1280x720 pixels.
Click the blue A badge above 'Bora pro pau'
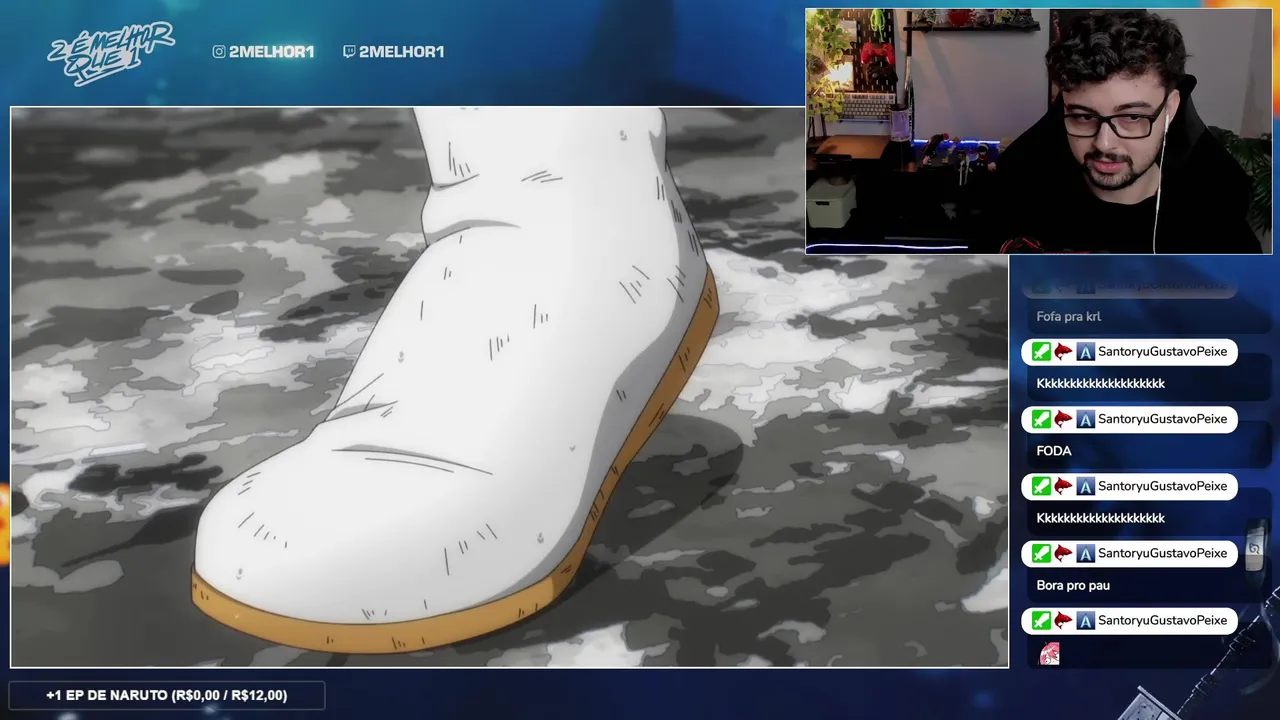click(1085, 553)
